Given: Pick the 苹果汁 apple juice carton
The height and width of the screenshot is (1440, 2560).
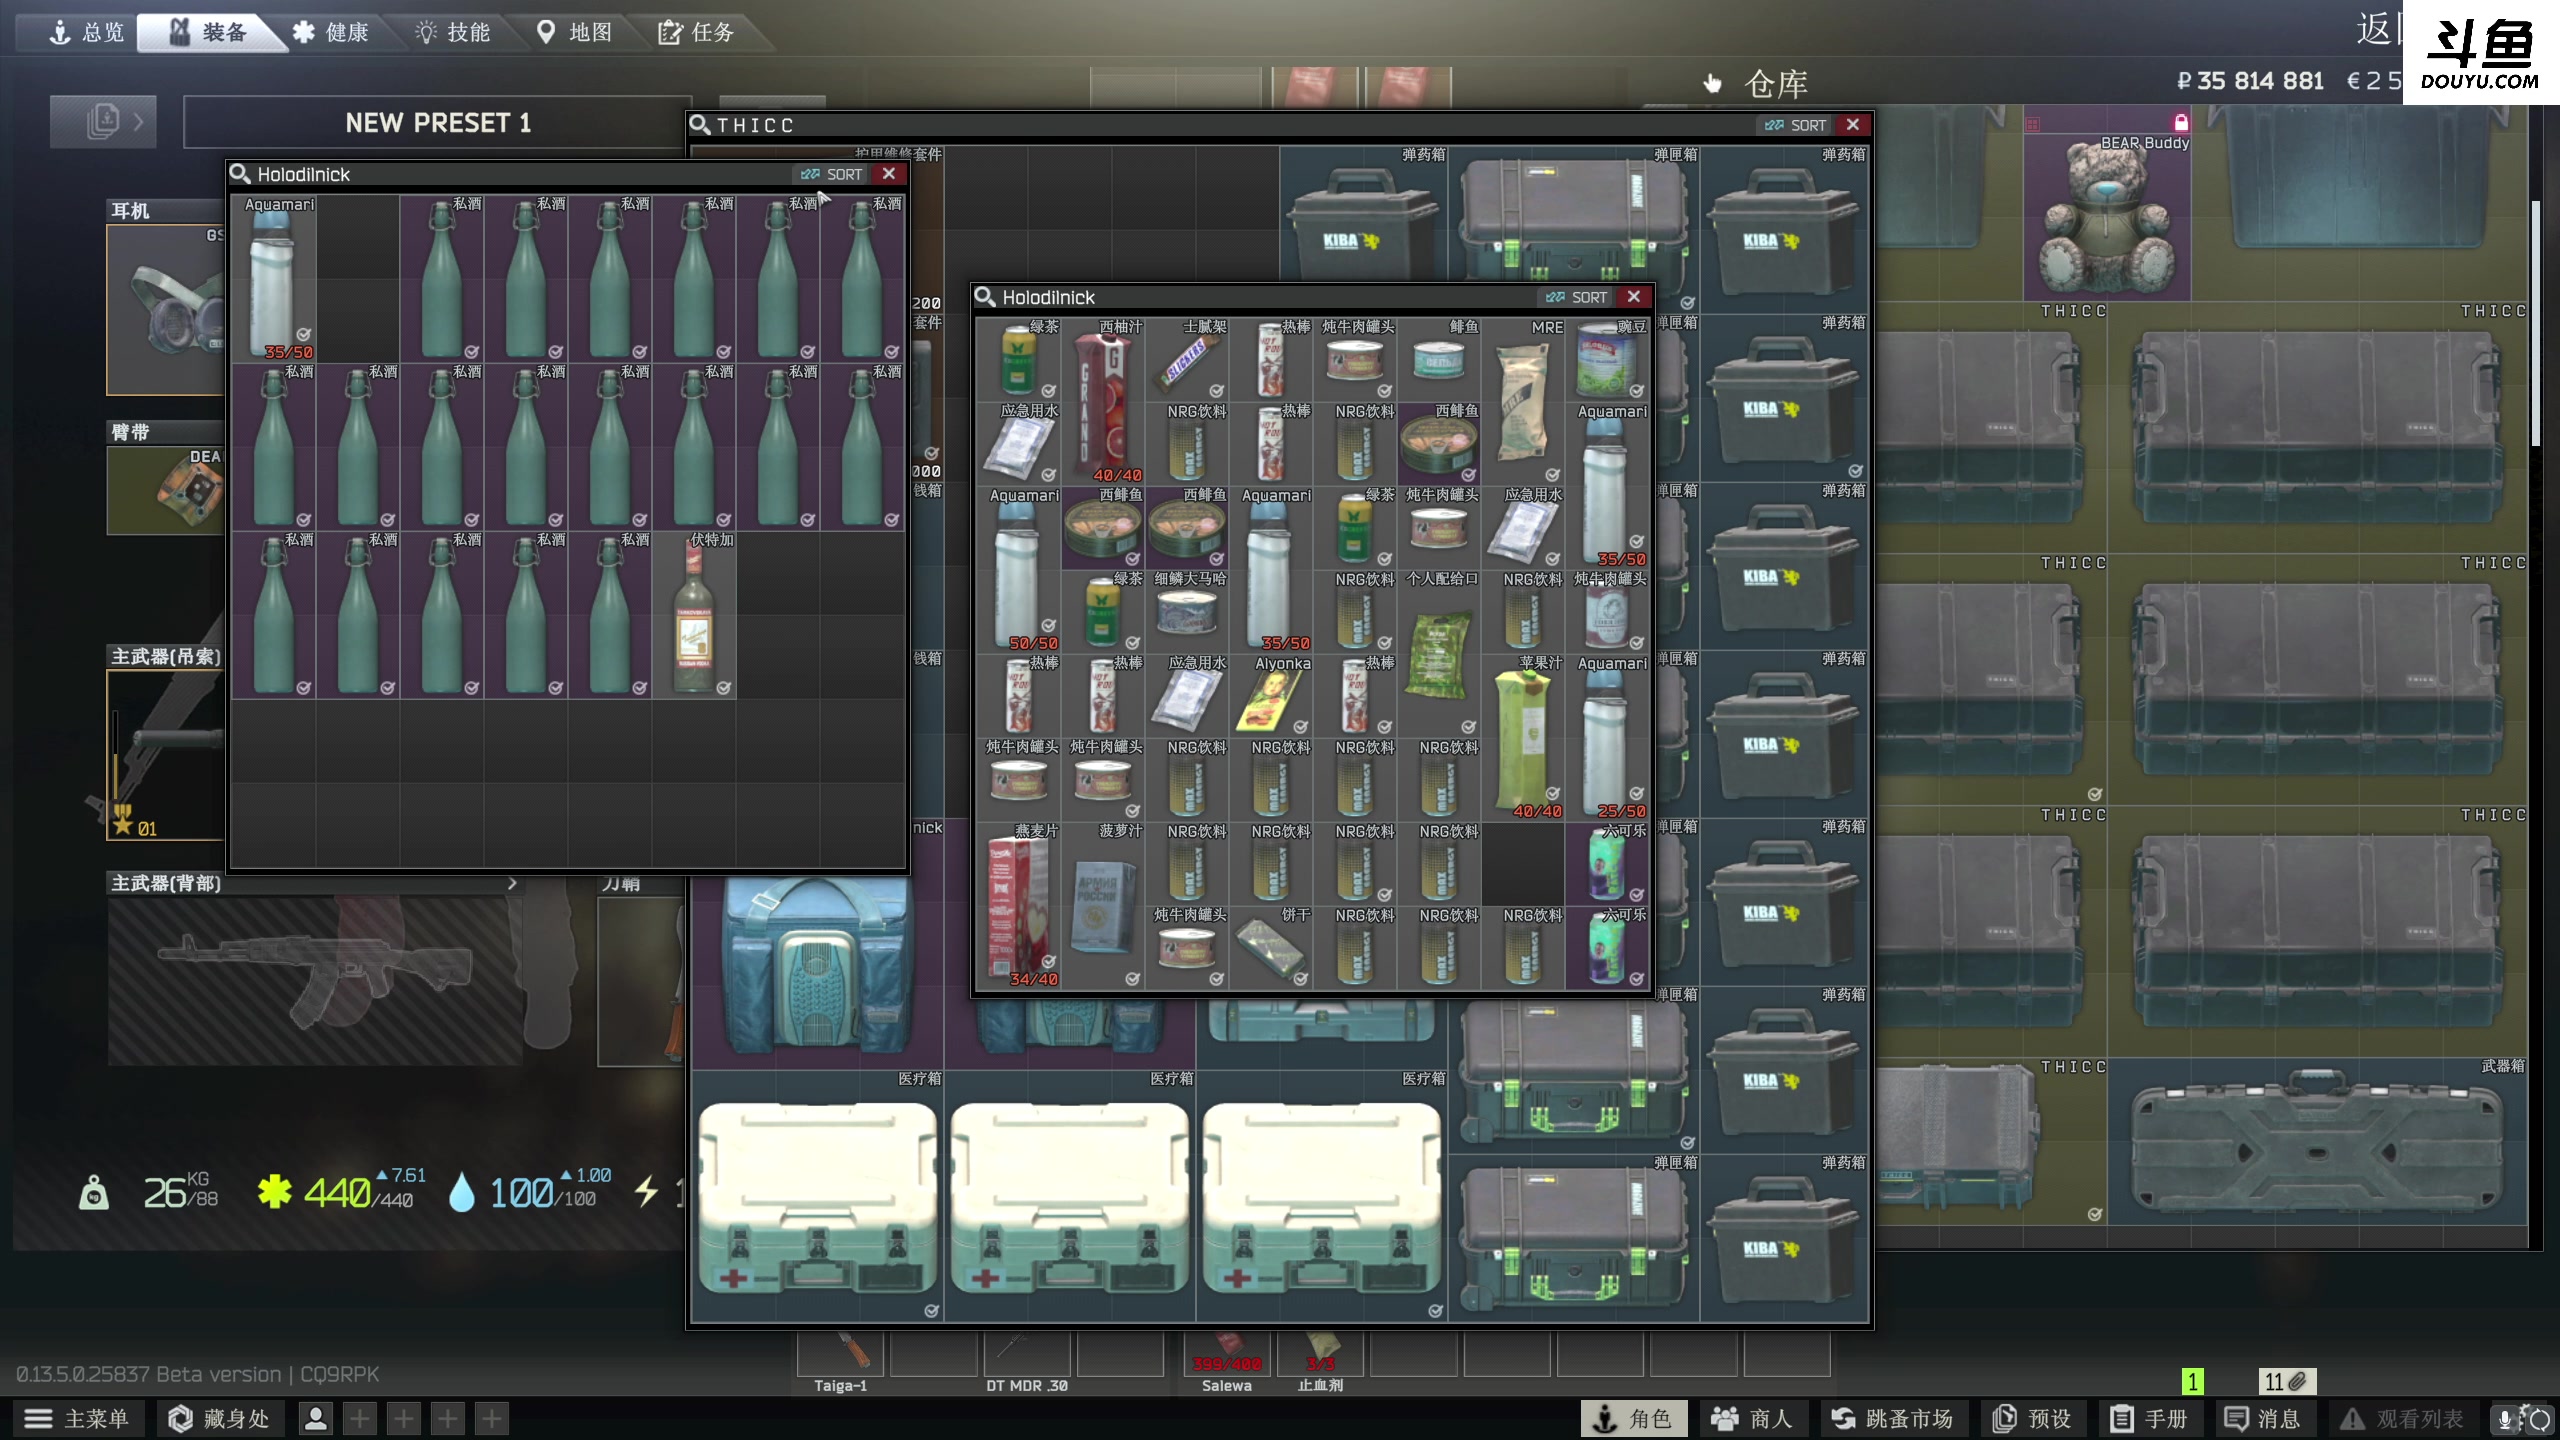Looking at the screenshot, I should pyautogui.click(x=1523, y=738).
